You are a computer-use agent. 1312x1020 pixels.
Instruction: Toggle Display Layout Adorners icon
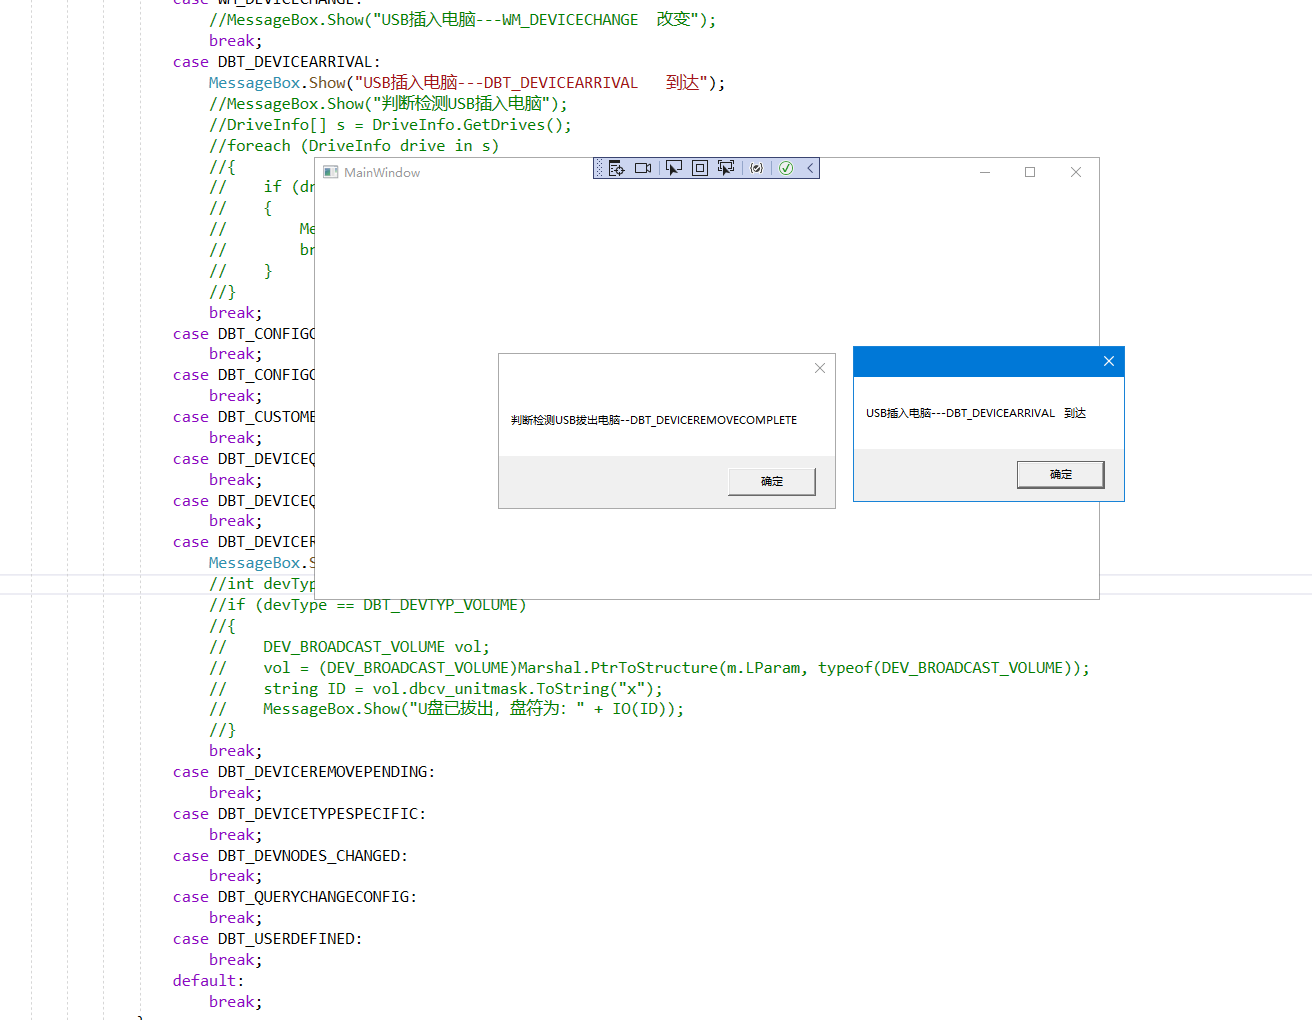pyautogui.click(x=700, y=168)
